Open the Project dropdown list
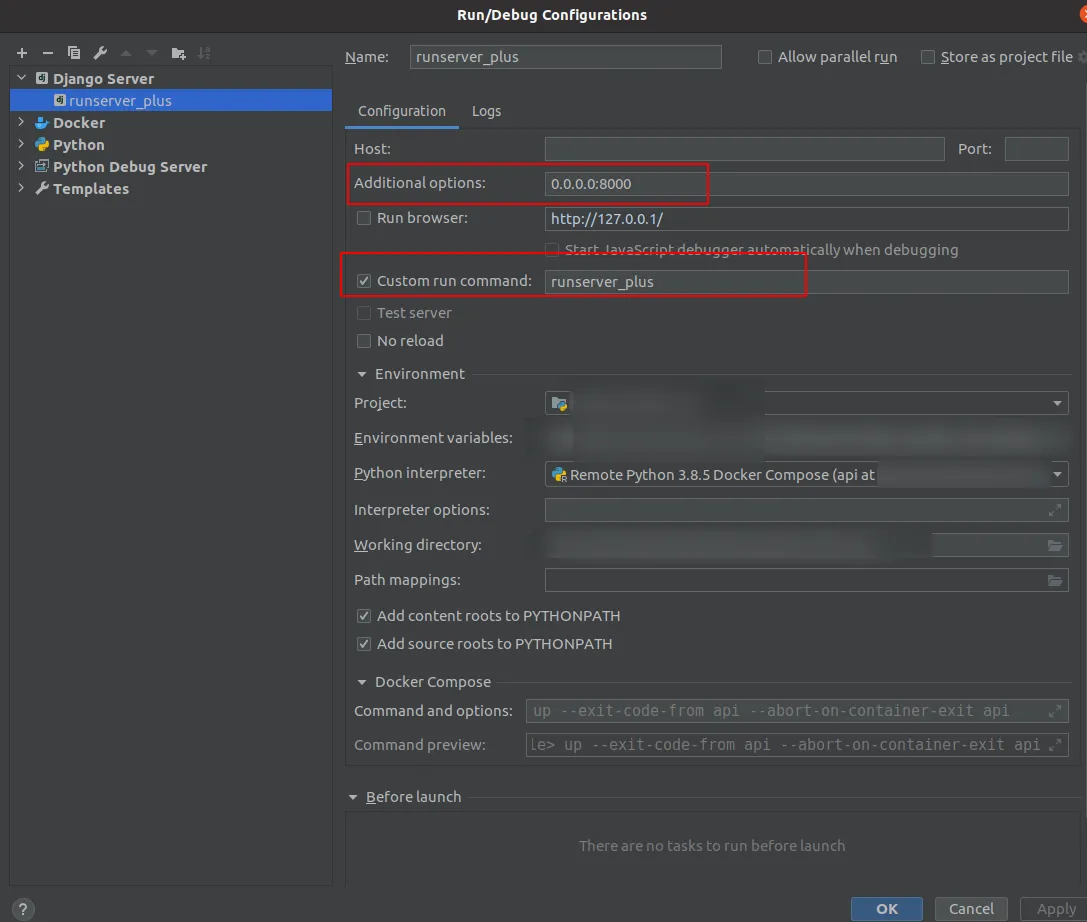Viewport: 1087px width, 922px height. (1057, 403)
